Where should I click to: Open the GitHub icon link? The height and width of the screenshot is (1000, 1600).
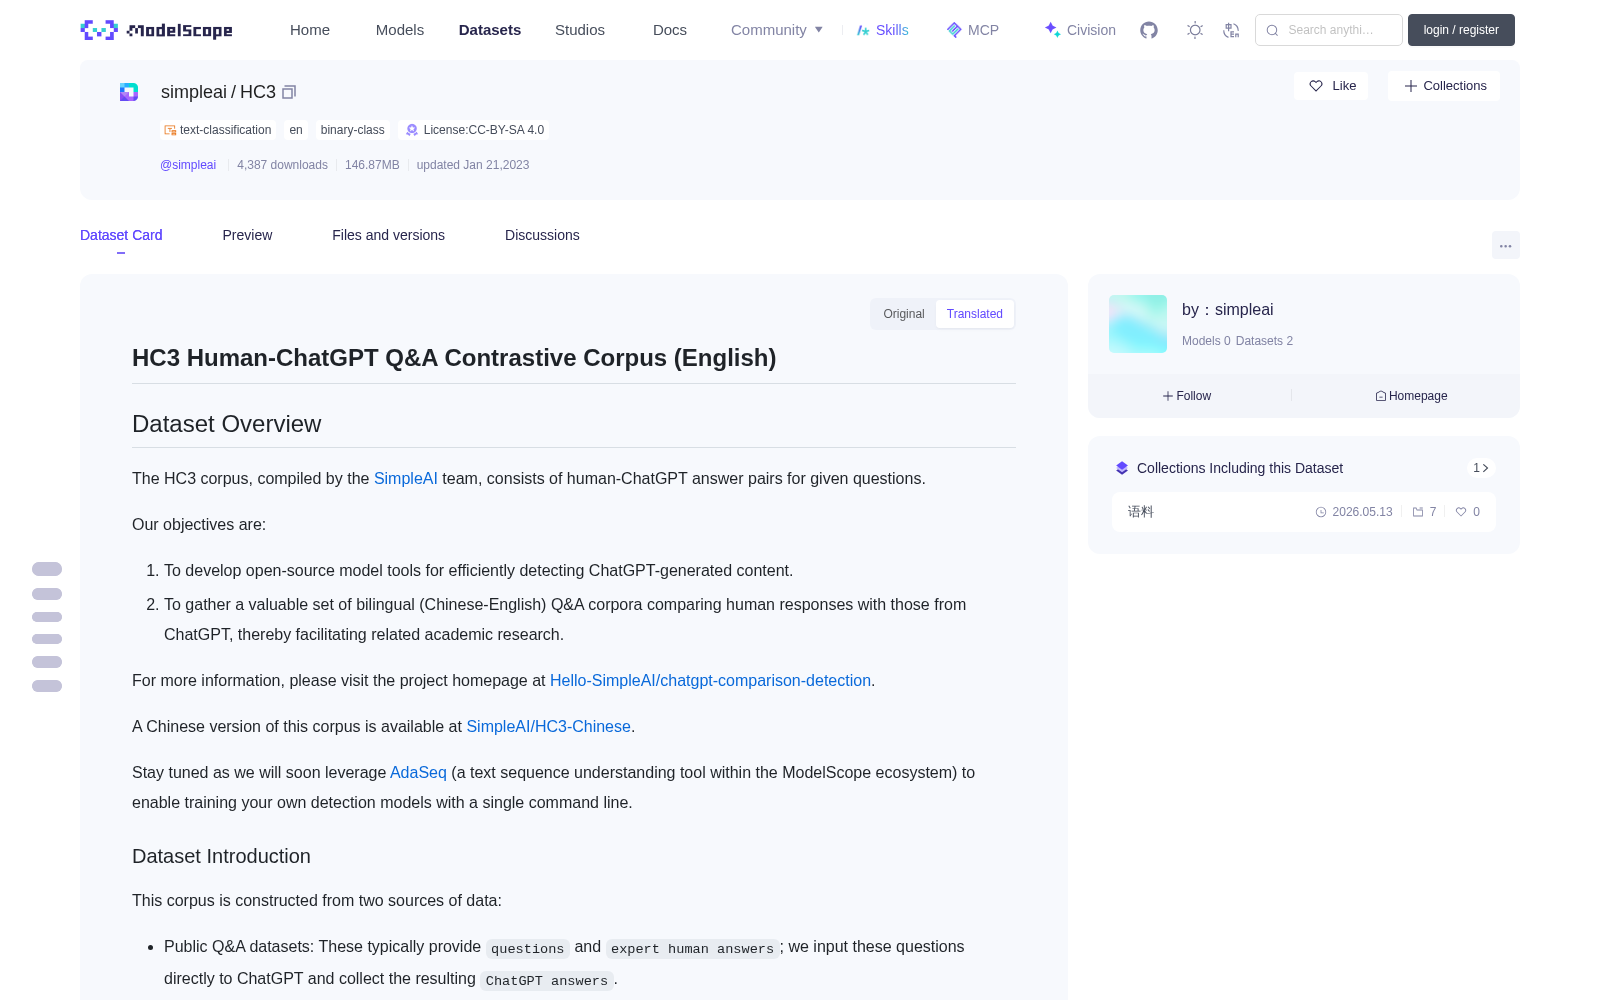[1149, 30]
